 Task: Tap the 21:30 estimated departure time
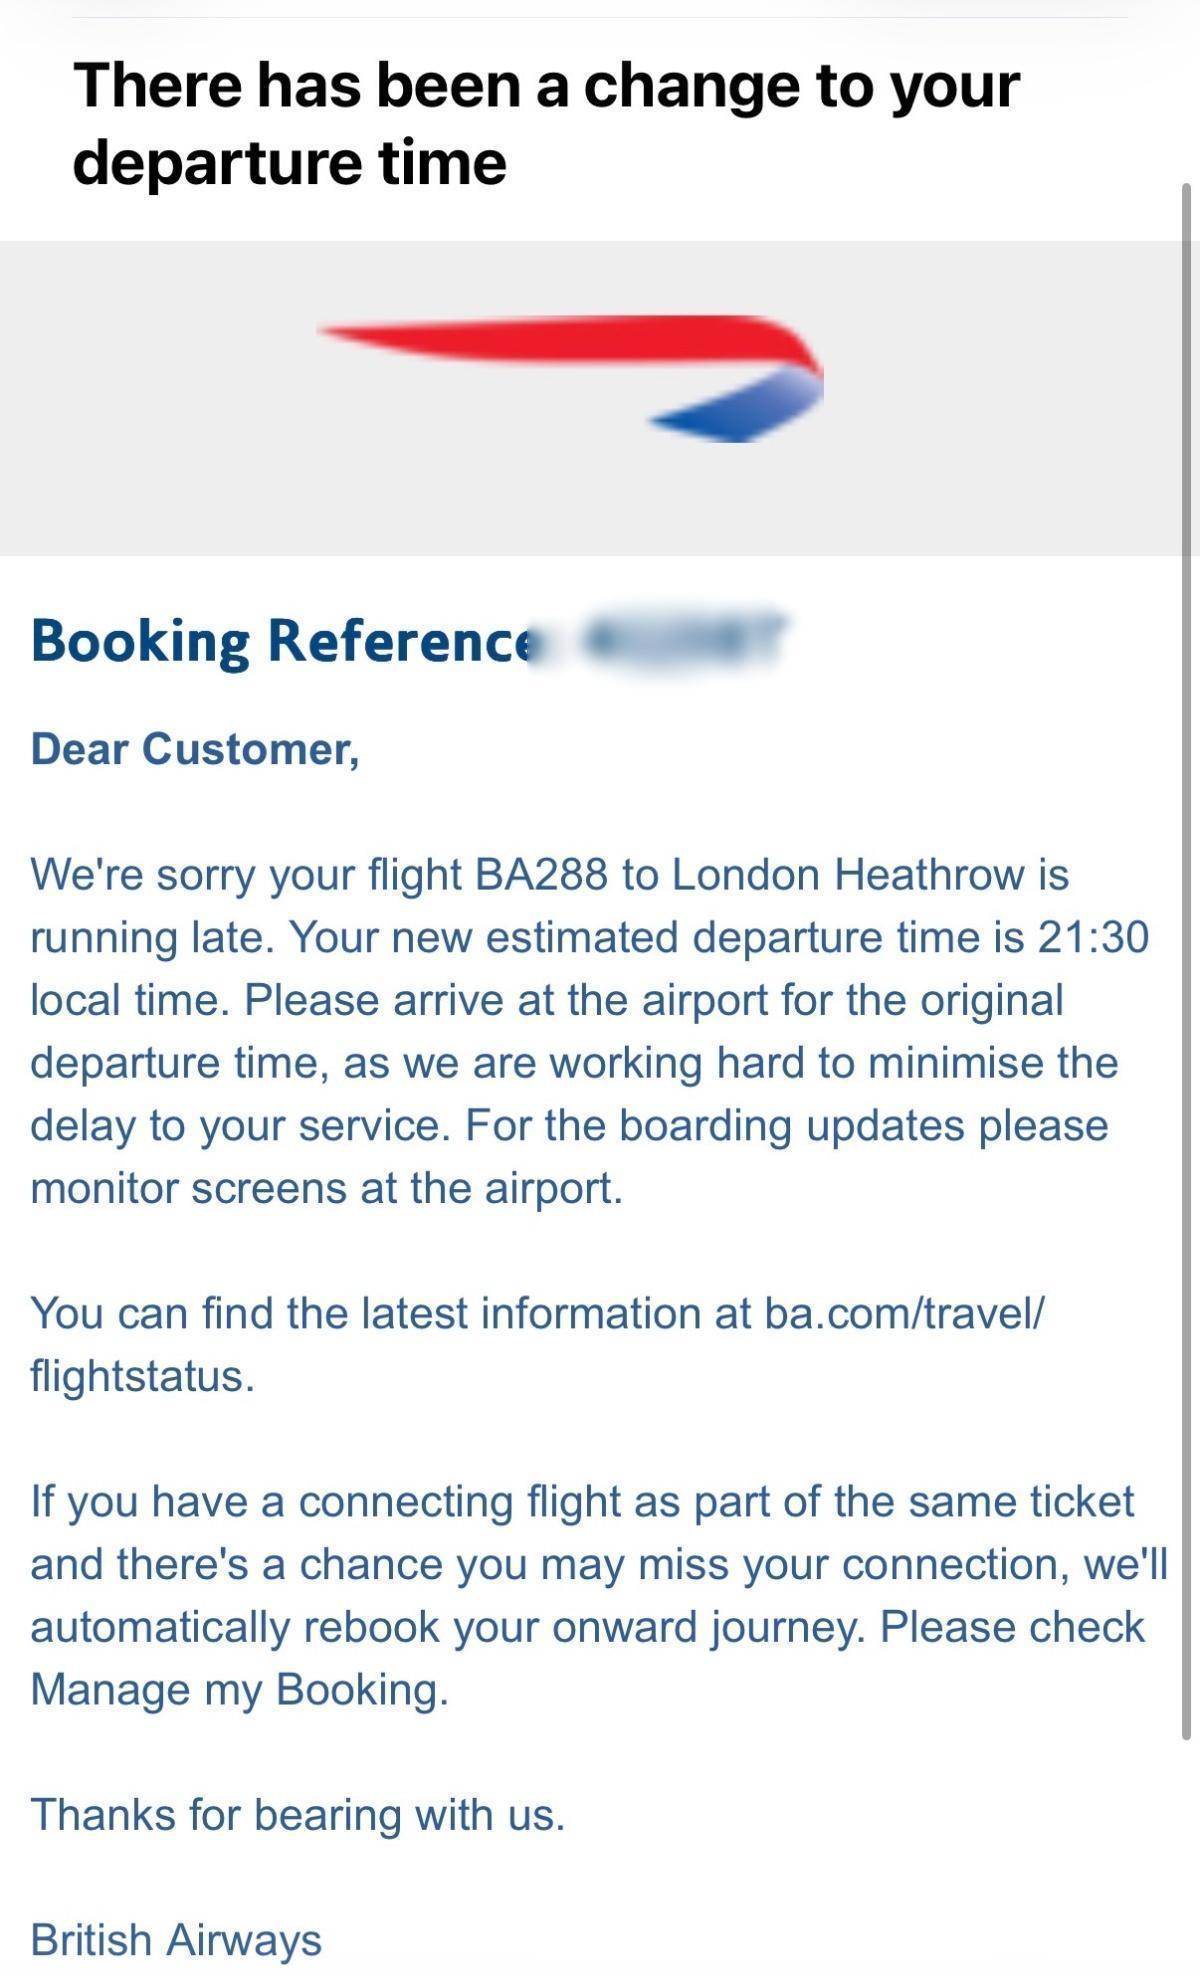click(x=1093, y=938)
